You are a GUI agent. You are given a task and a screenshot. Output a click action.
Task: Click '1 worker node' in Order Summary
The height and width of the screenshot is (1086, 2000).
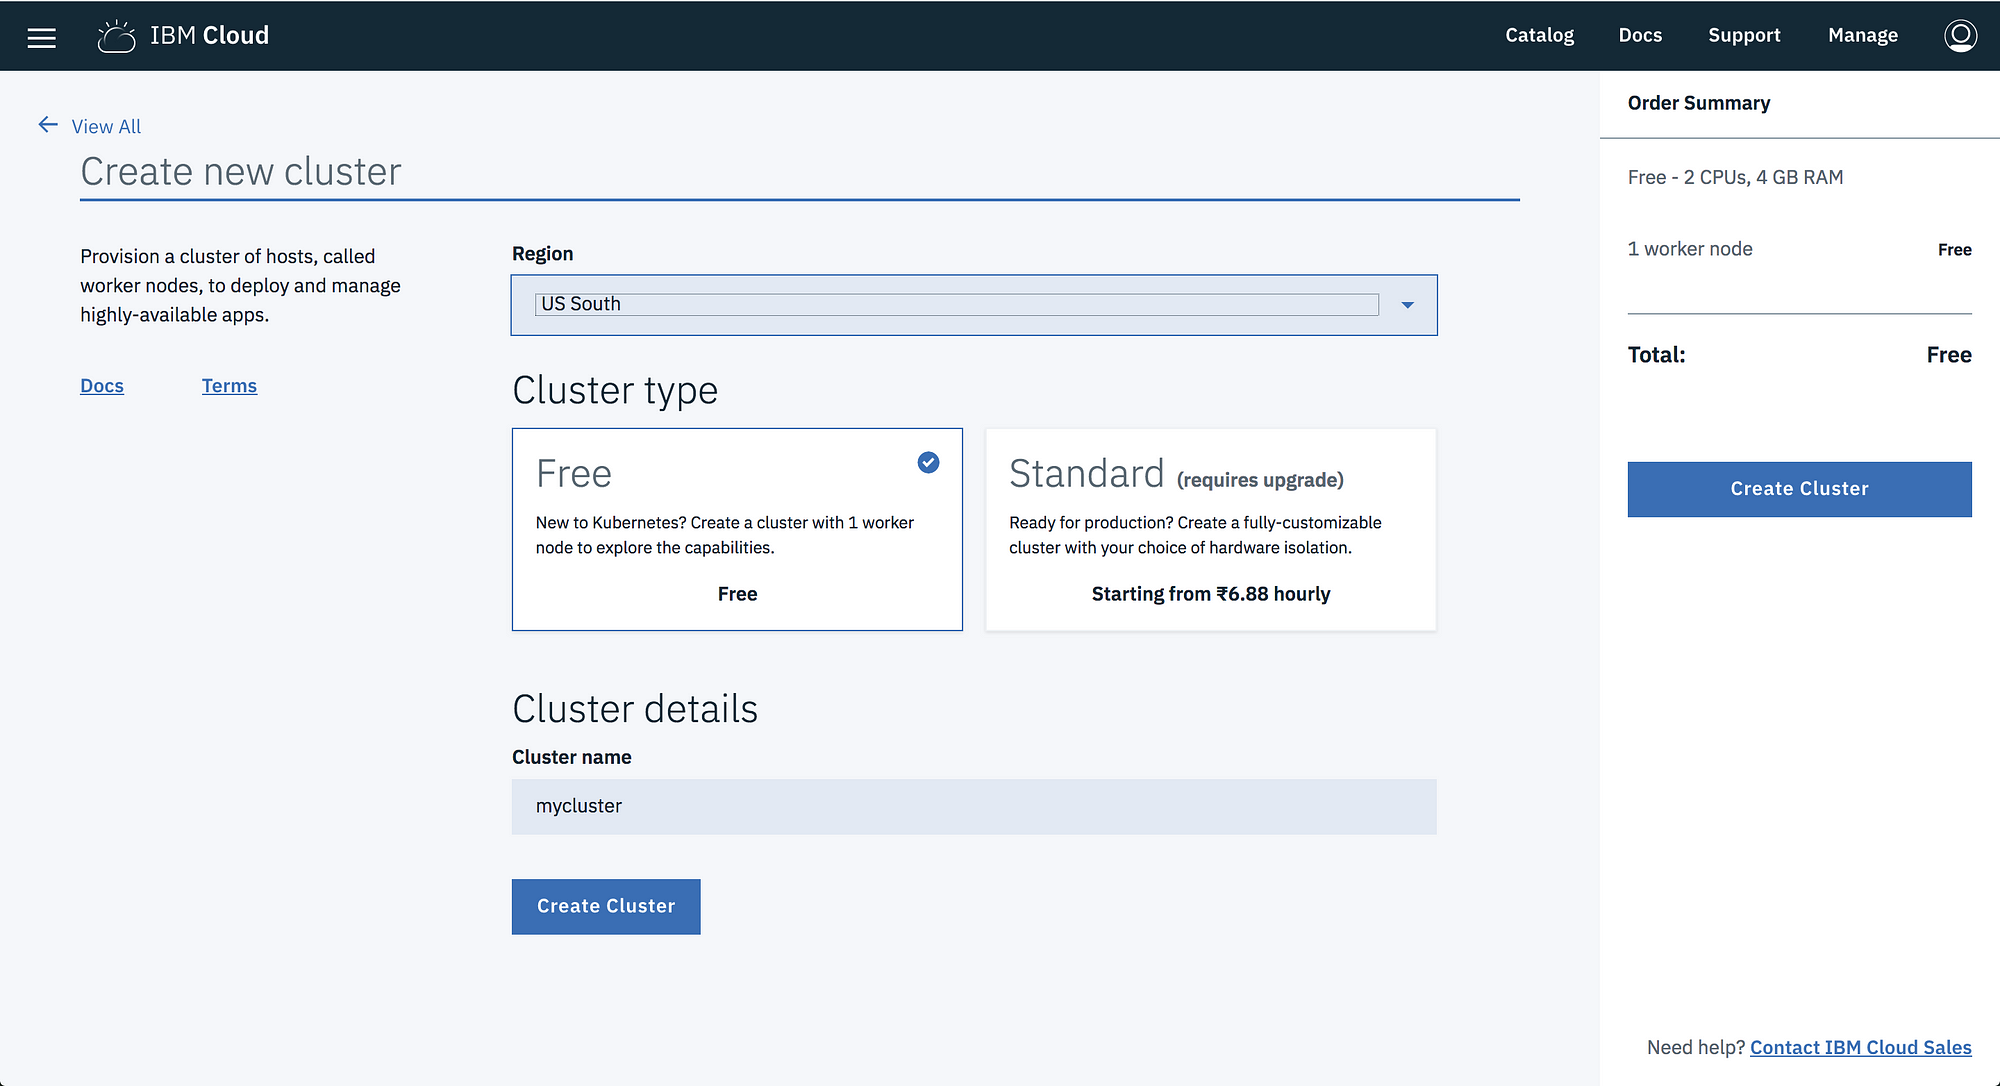coord(1690,249)
